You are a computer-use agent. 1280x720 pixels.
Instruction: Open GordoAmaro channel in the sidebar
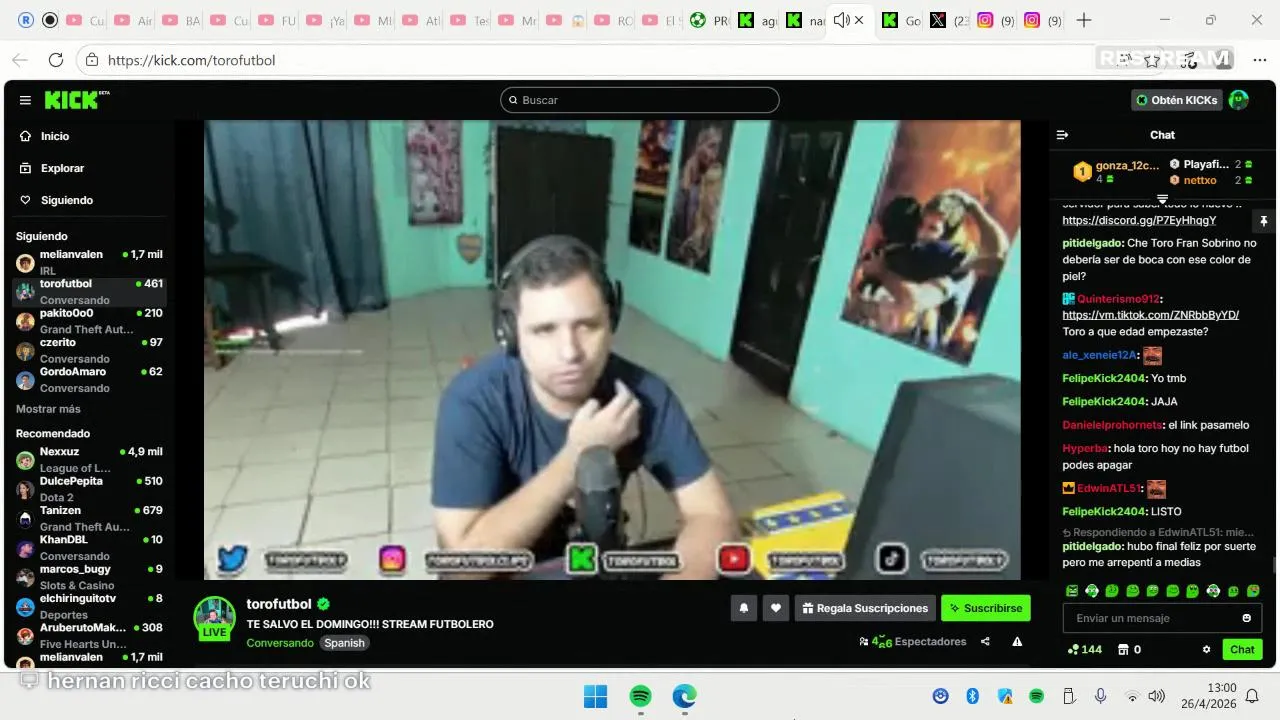point(89,380)
